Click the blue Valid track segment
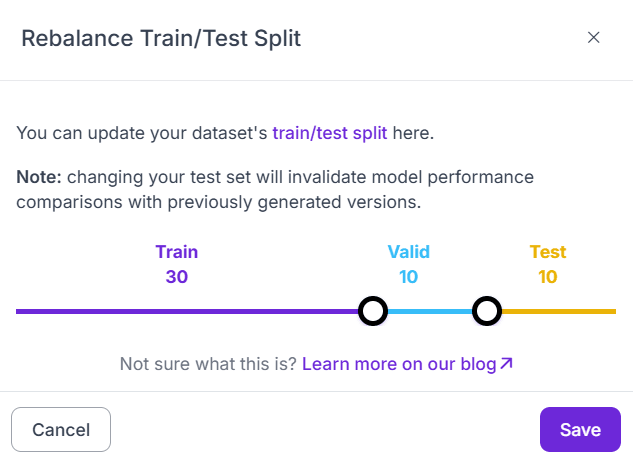Image resolution: width=633 pixels, height=464 pixels. click(x=430, y=311)
